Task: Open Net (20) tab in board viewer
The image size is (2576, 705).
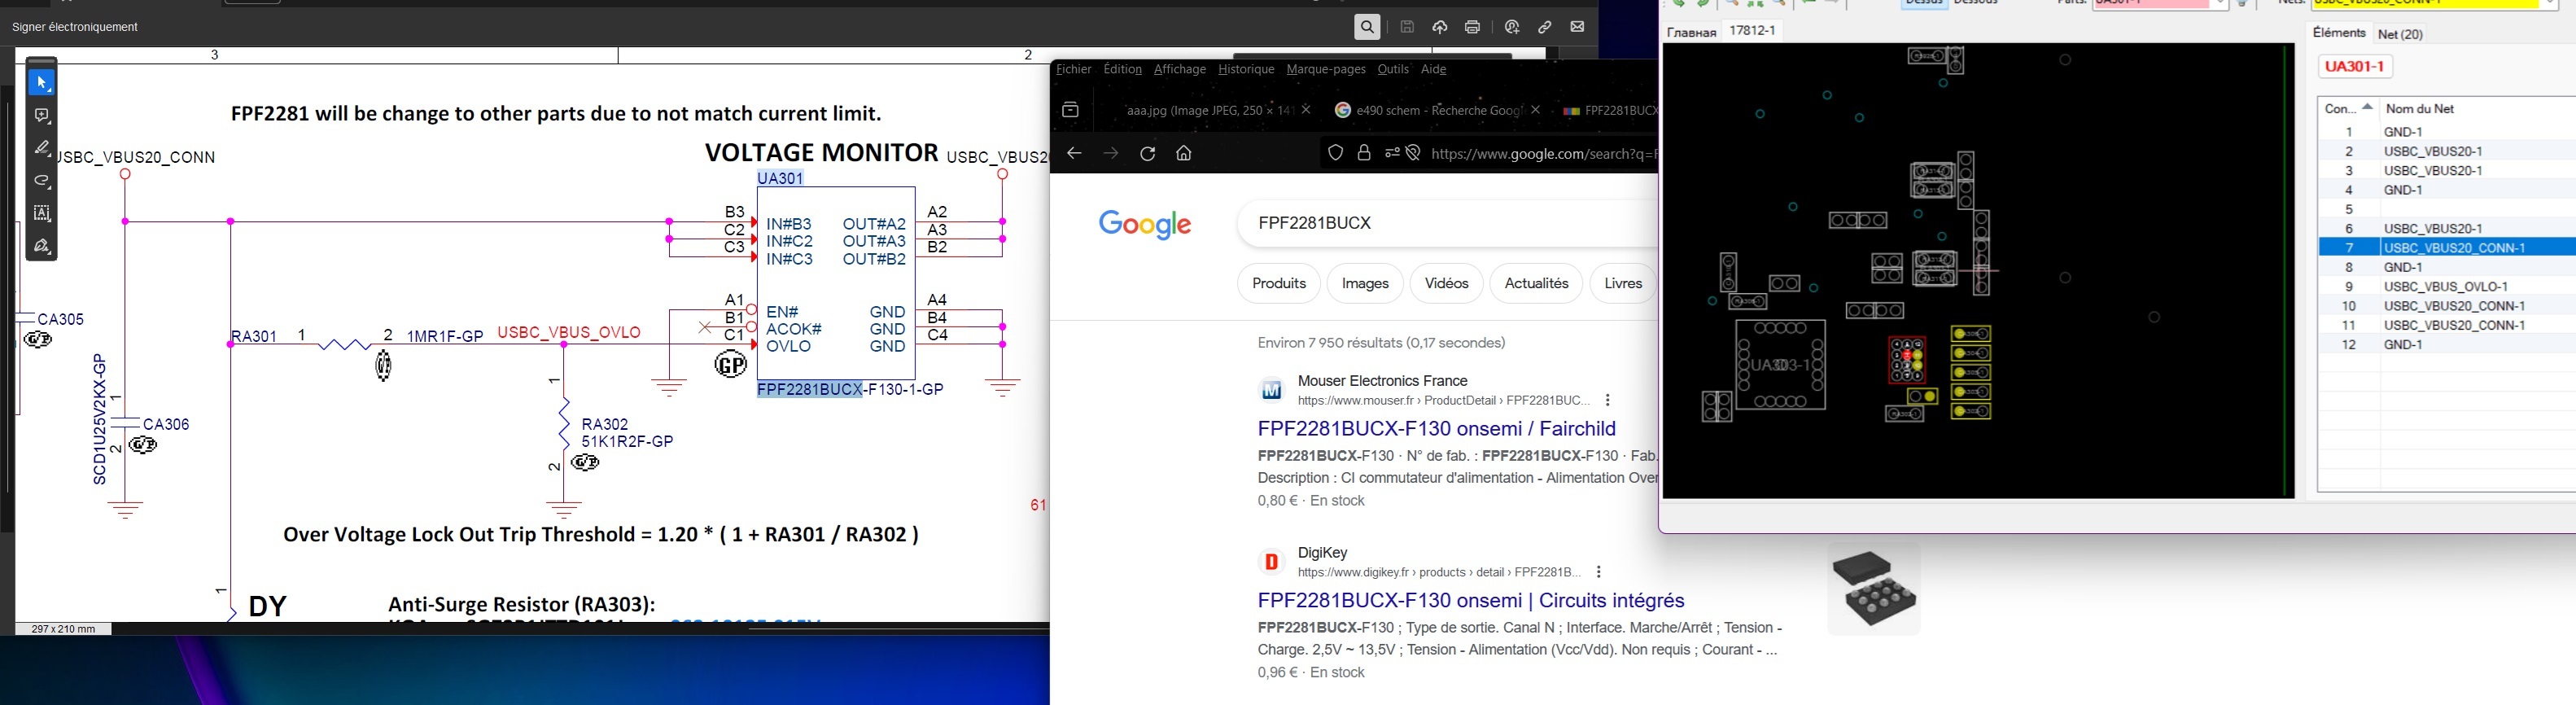Action: pyautogui.click(x=2401, y=34)
